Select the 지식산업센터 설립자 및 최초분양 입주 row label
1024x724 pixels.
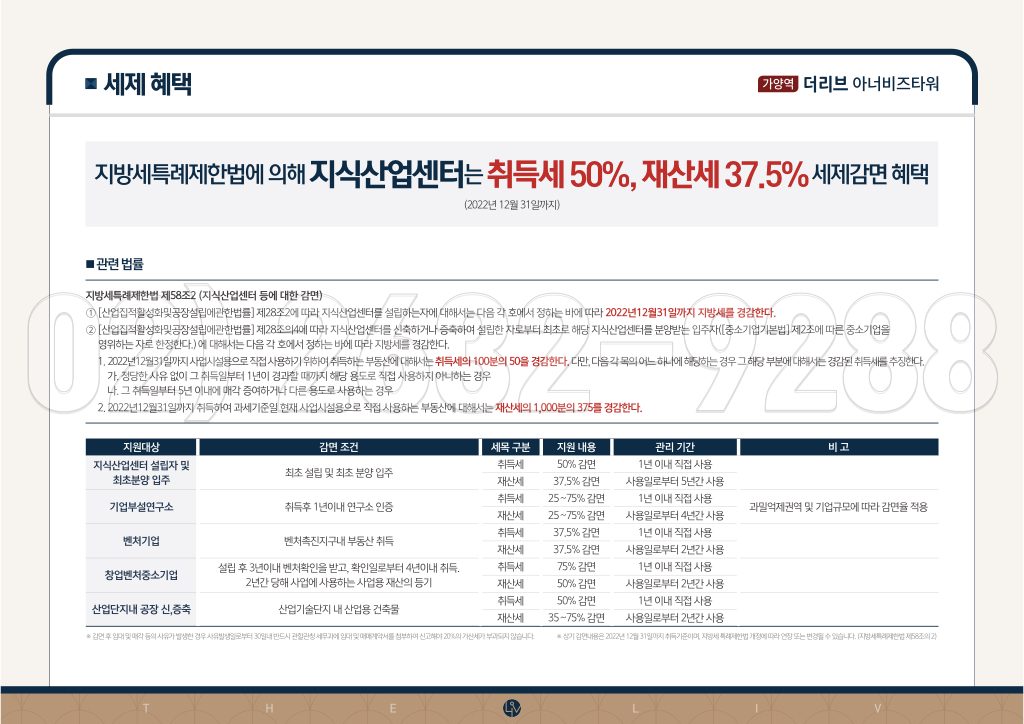pos(141,473)
